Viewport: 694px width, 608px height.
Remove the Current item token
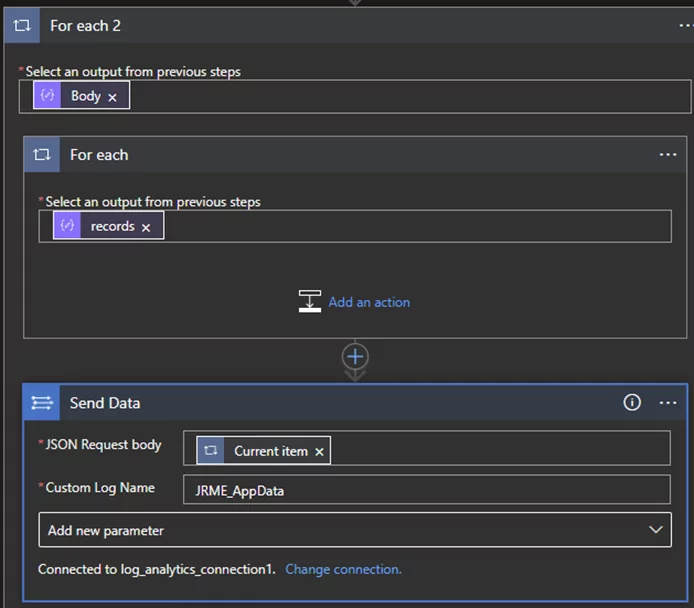pos(319,452)
